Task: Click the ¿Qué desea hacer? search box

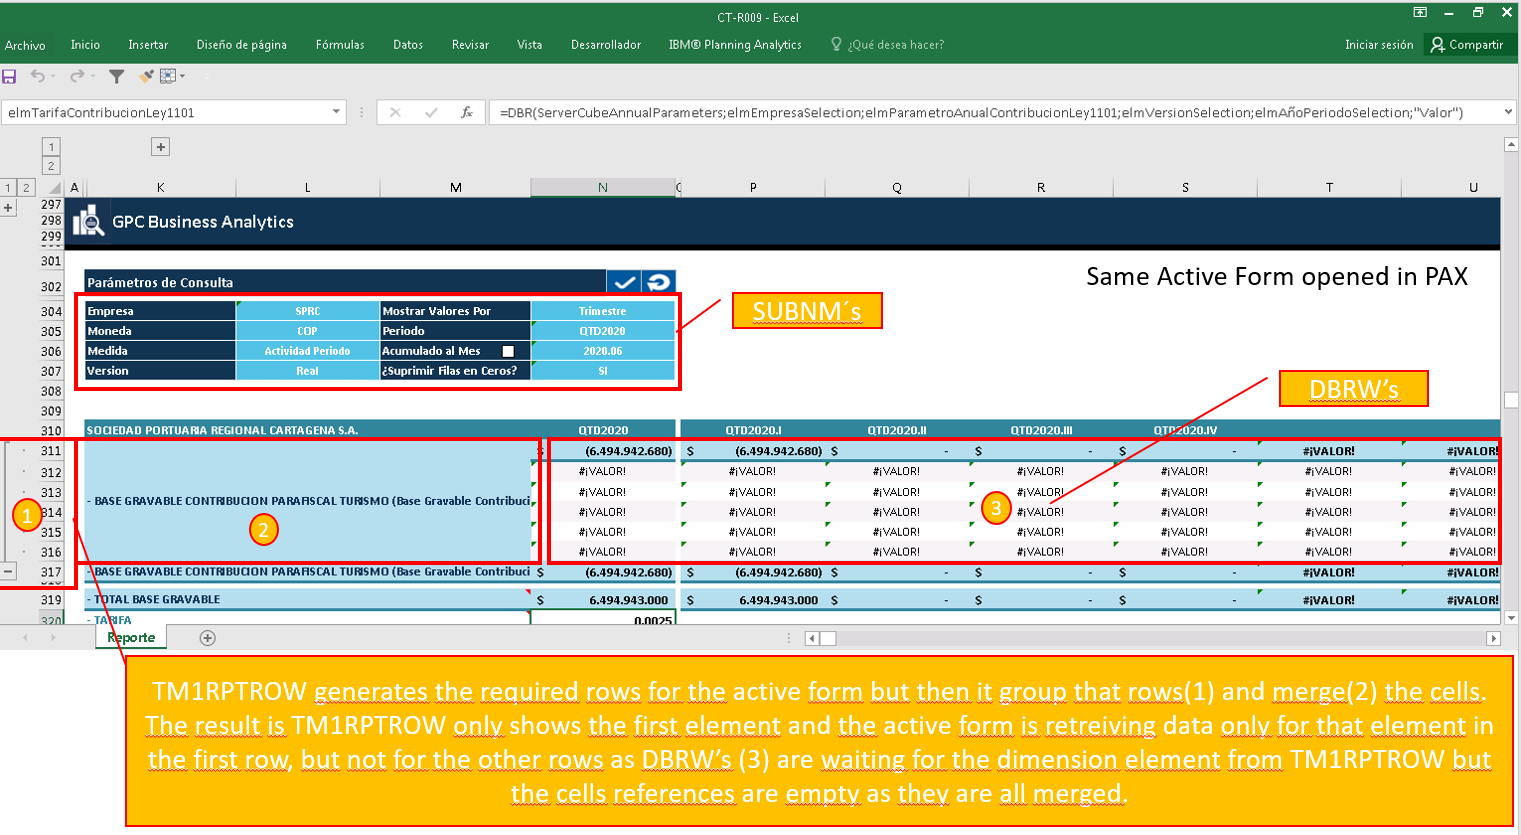Action: point(888,45)
